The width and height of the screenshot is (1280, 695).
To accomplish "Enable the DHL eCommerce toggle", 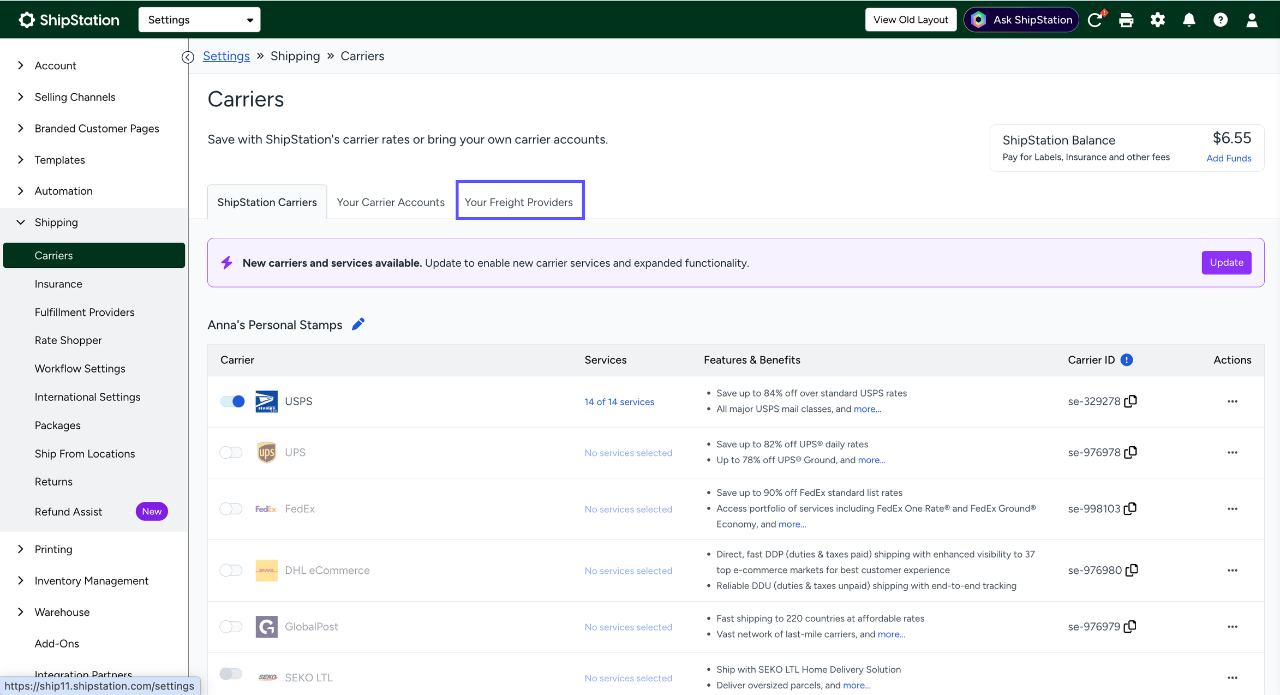I will pos(231,570).
